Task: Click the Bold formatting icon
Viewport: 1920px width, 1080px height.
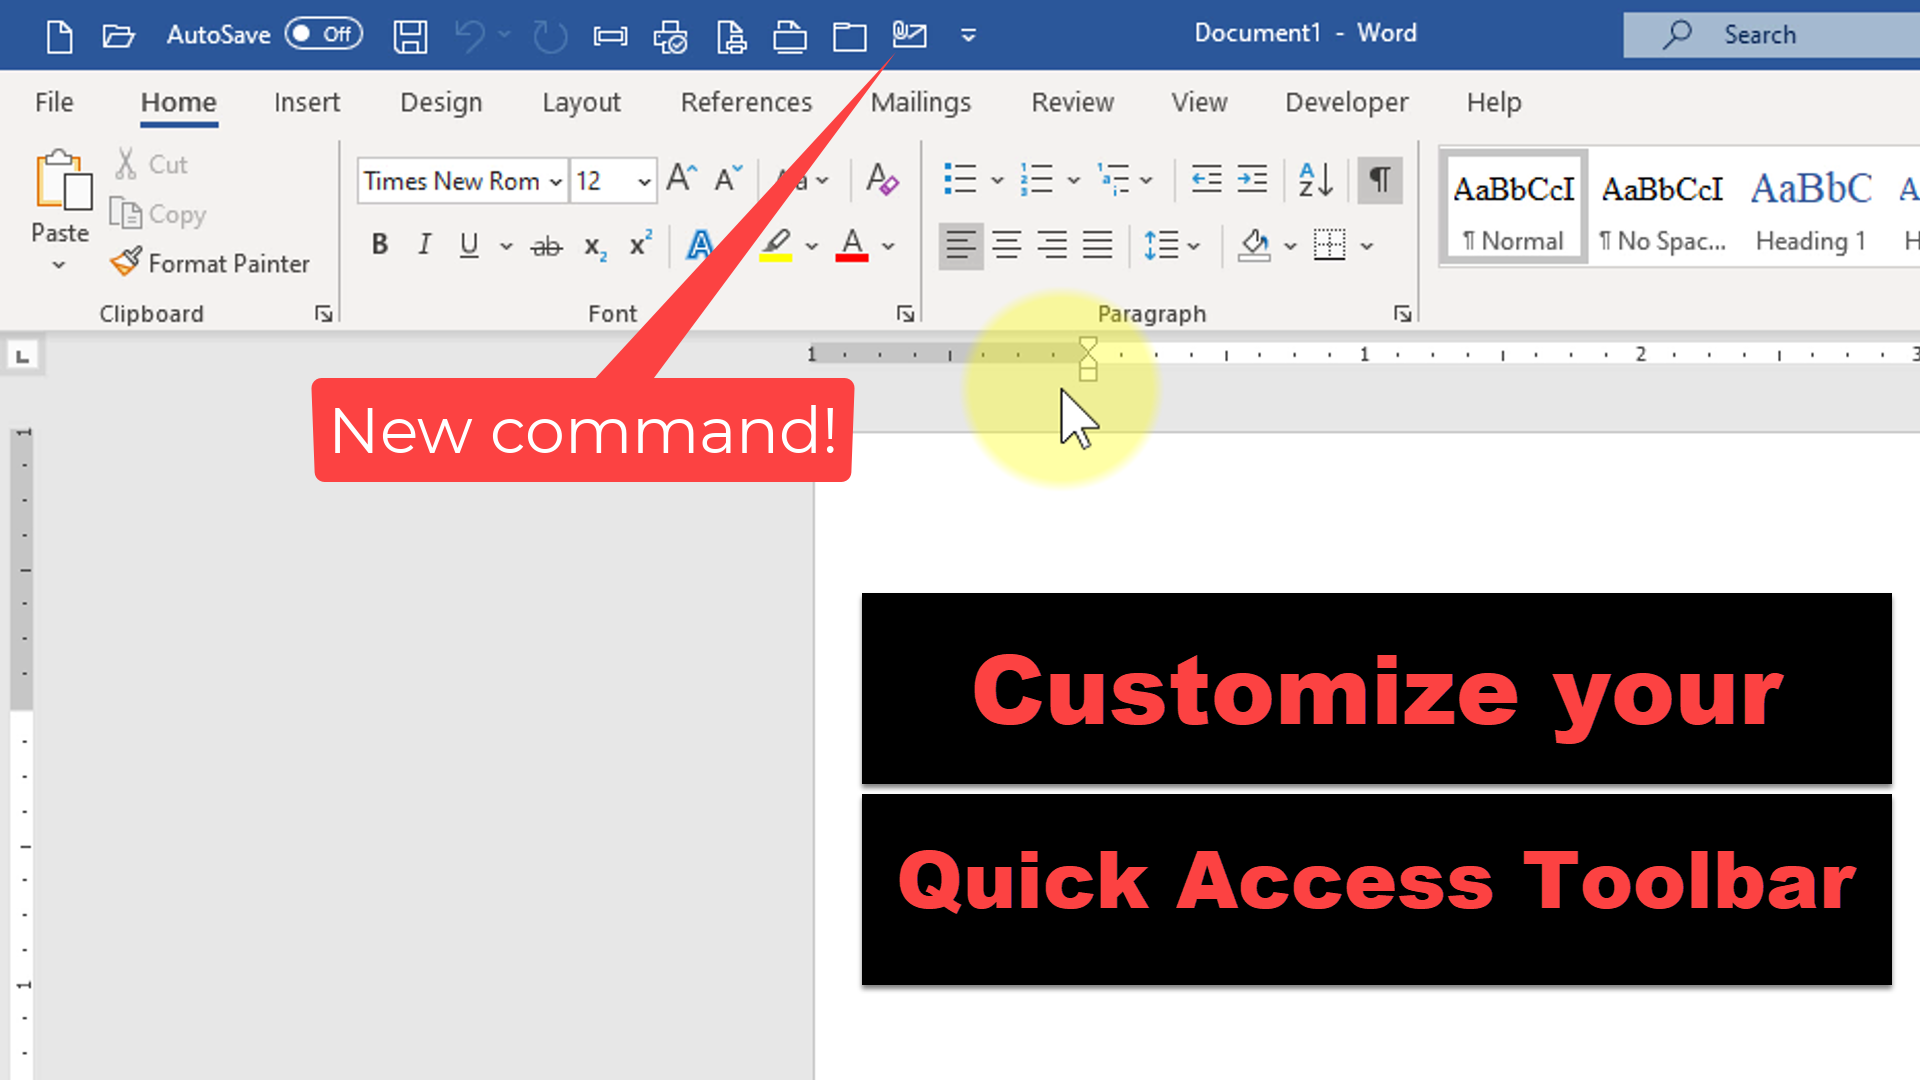Action: (378, 245)
